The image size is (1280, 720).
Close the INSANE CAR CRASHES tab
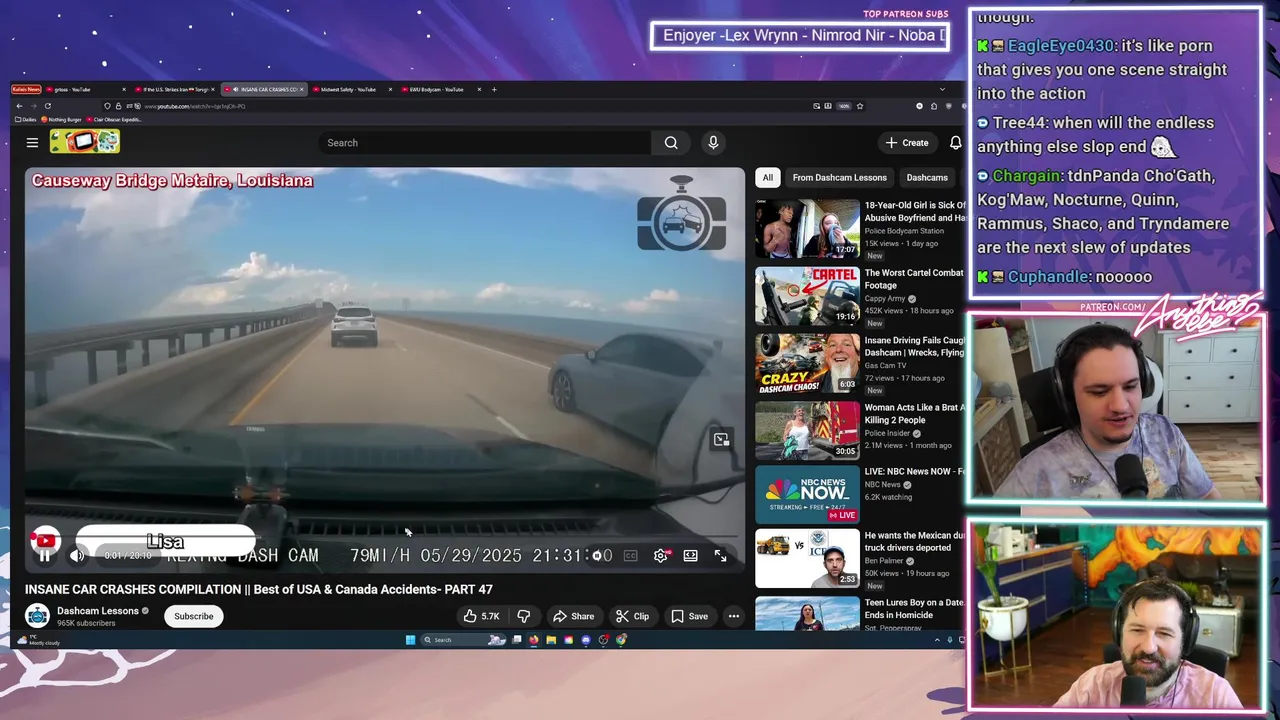[301, 89]
